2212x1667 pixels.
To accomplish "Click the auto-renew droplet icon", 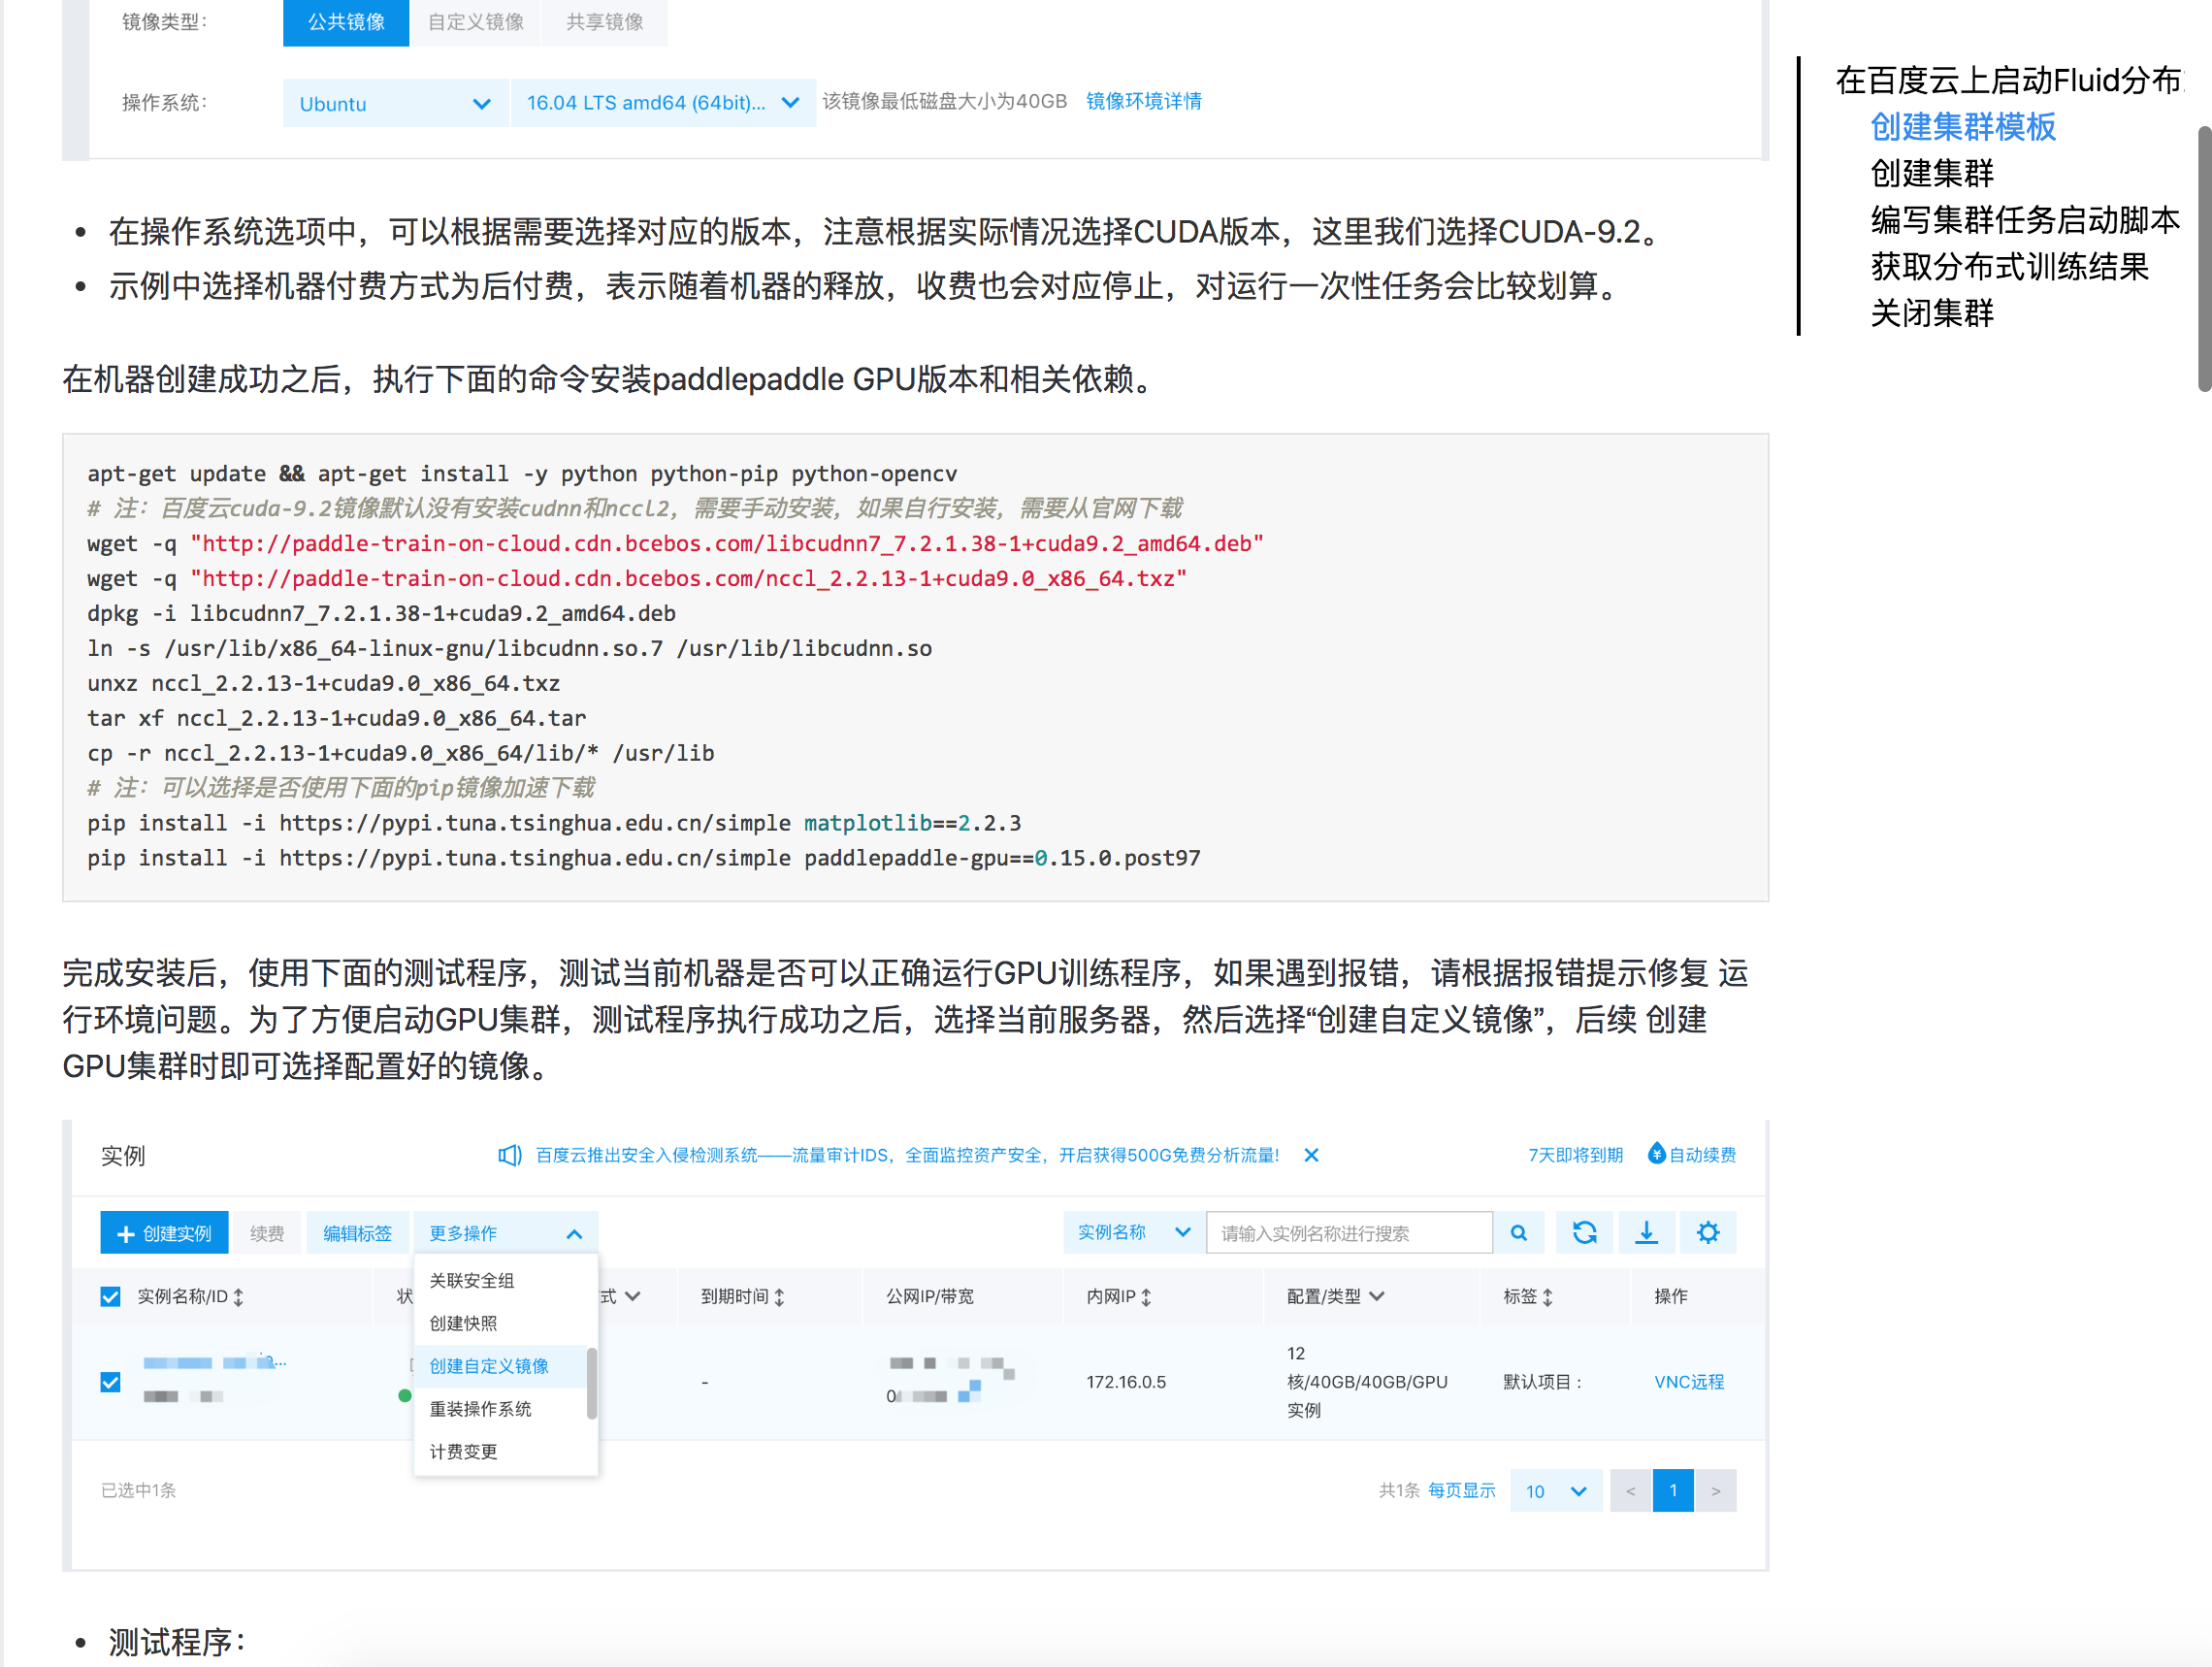I will pos(1655,1154).
